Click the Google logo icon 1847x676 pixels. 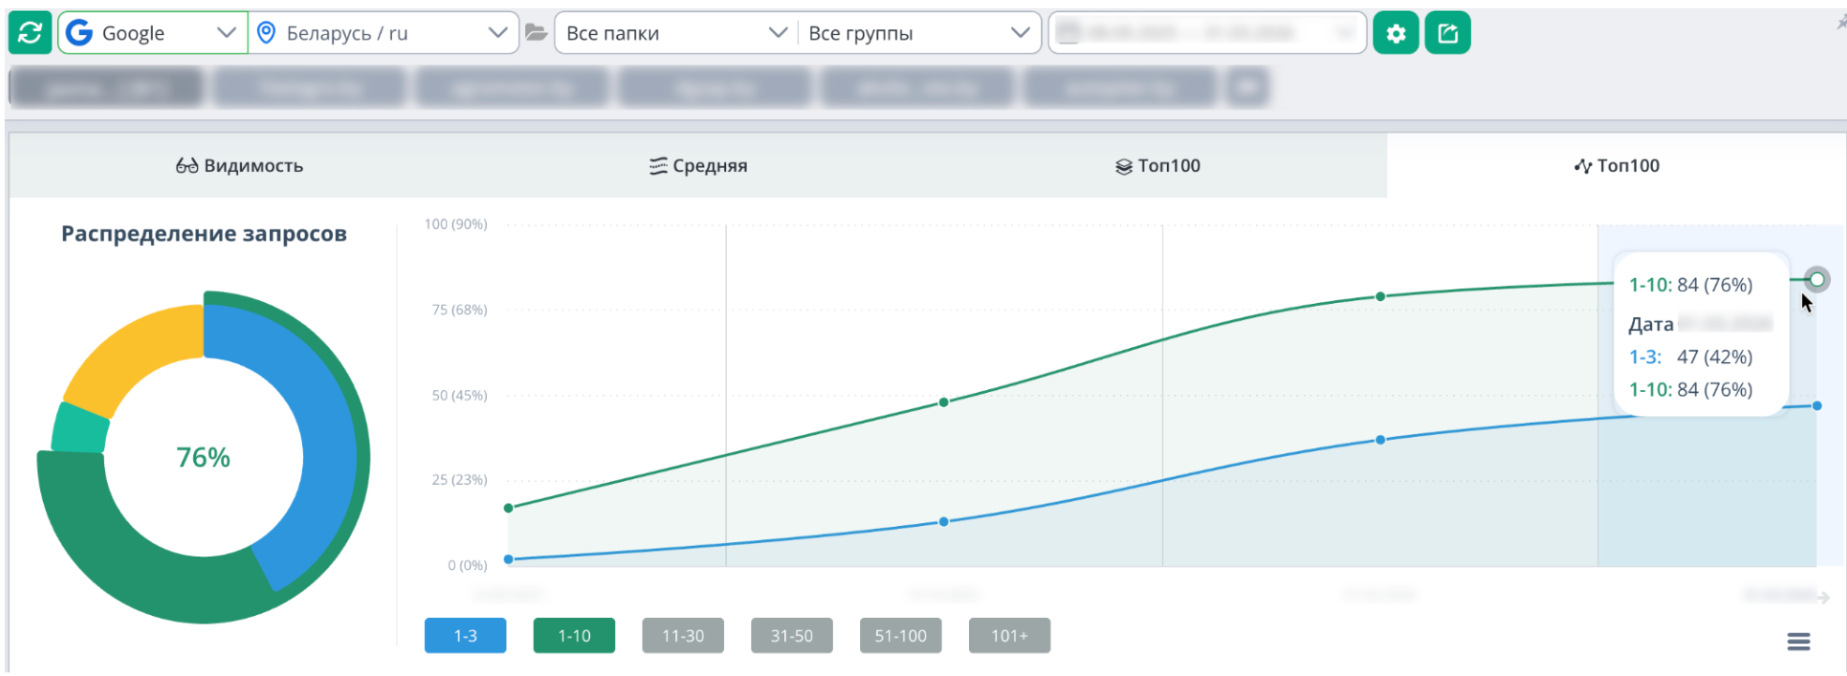80,33
